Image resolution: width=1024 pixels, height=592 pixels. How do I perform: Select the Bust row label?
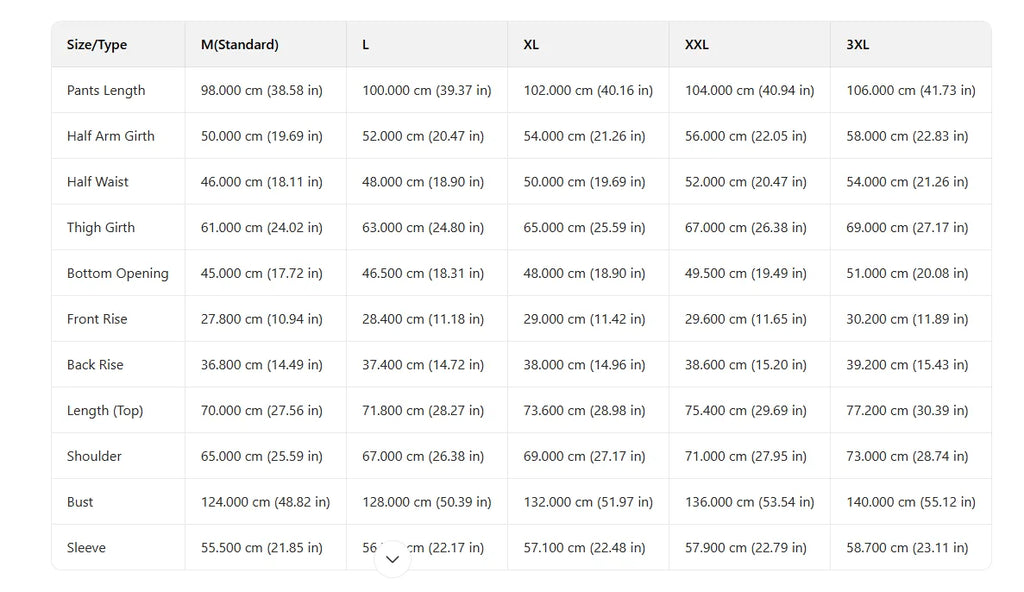pos(80,502)
